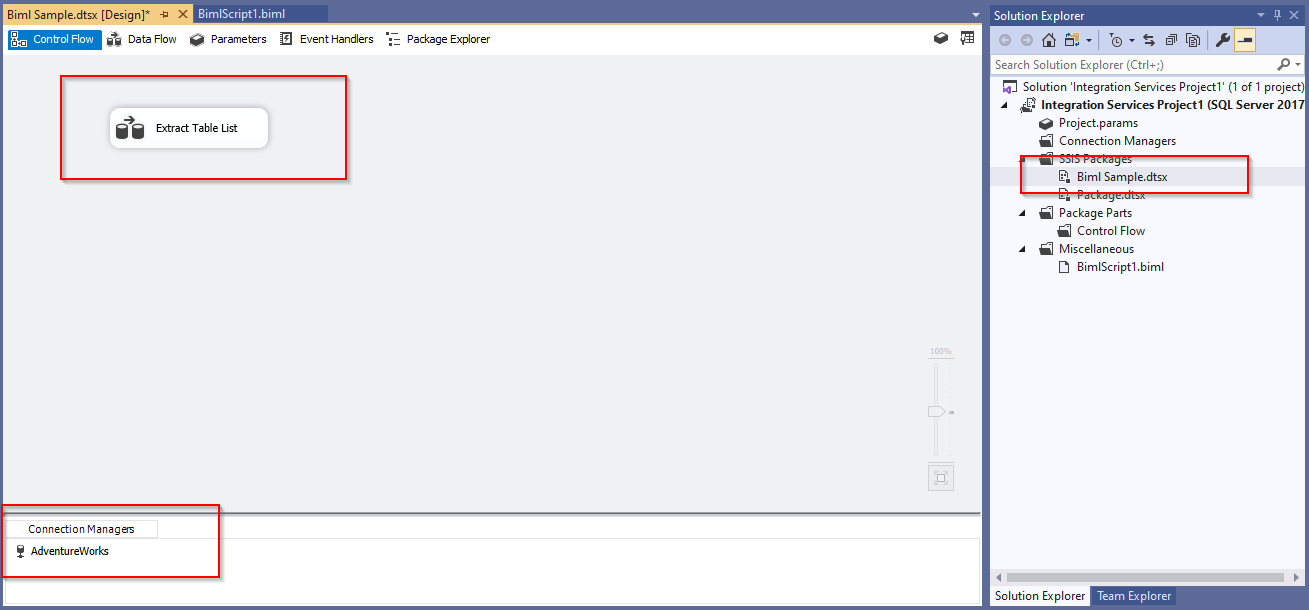
Task: Click the SSIS Toolbox icon on designer toolbar
Action: (941, 38)
